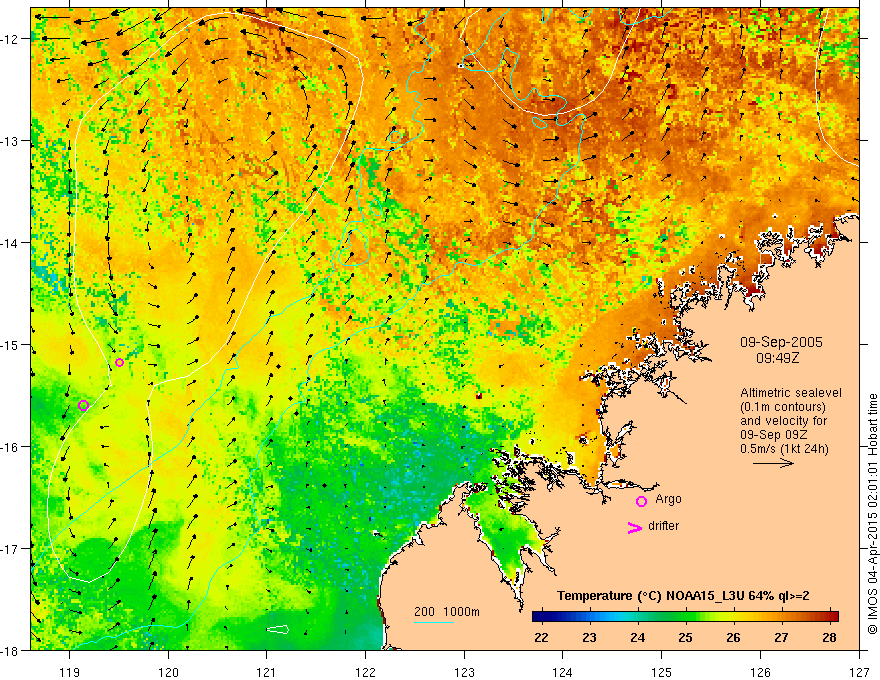The height and width of the screenshot is (680, 880).
Task: Click the longitude axis label 124
Action: point(563,672)
